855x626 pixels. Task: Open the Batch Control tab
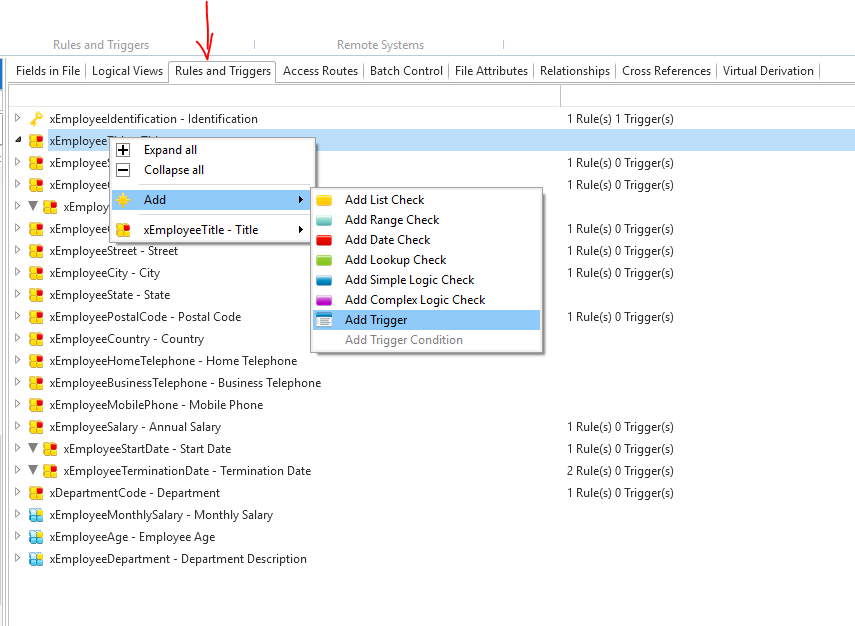[x=406, y=71]
